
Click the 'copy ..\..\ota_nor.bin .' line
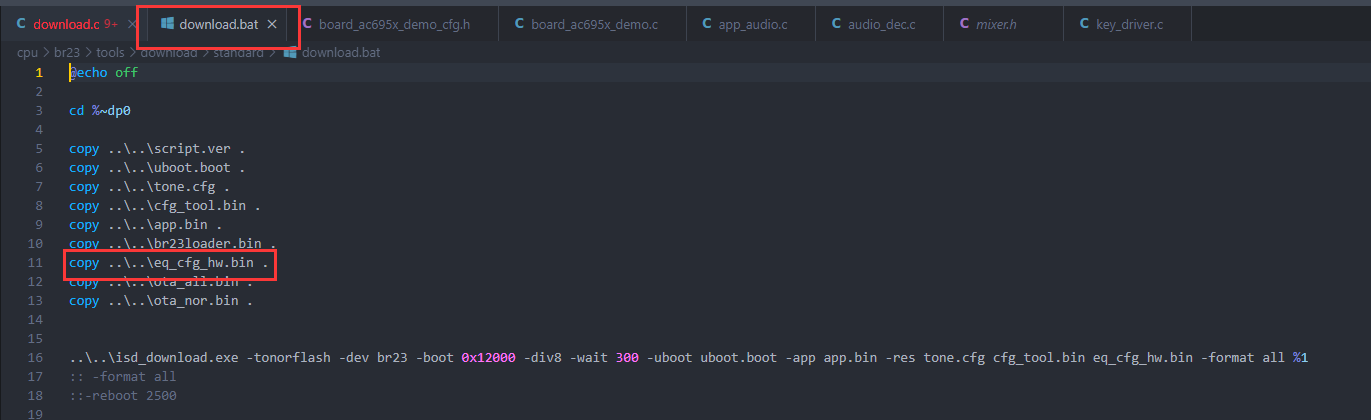161,301
